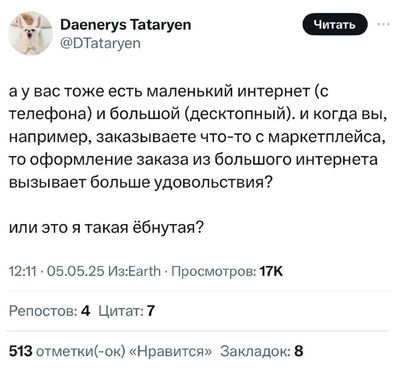Screen dimensions: 400x369
Task: Follow the author with the Читать button
Action: click(335, 24)
